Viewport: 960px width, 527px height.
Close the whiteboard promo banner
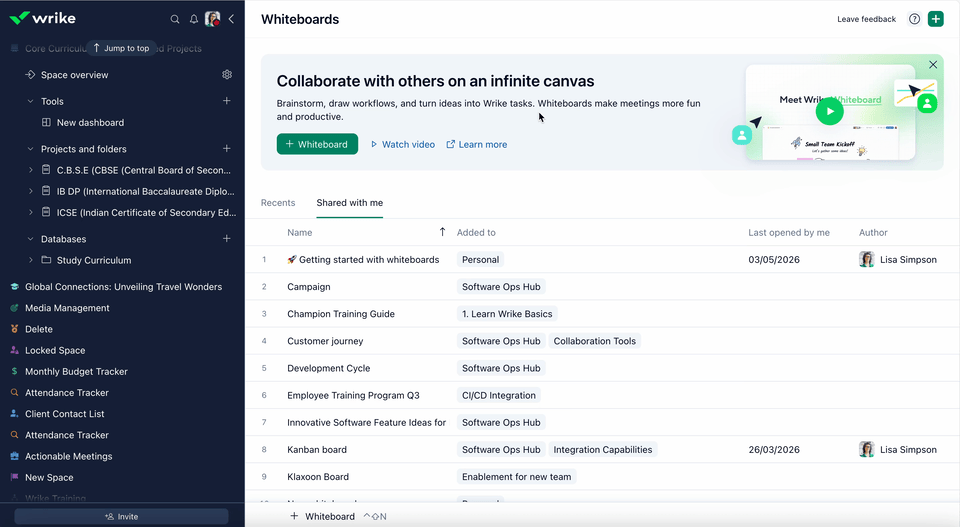[933, 64]
